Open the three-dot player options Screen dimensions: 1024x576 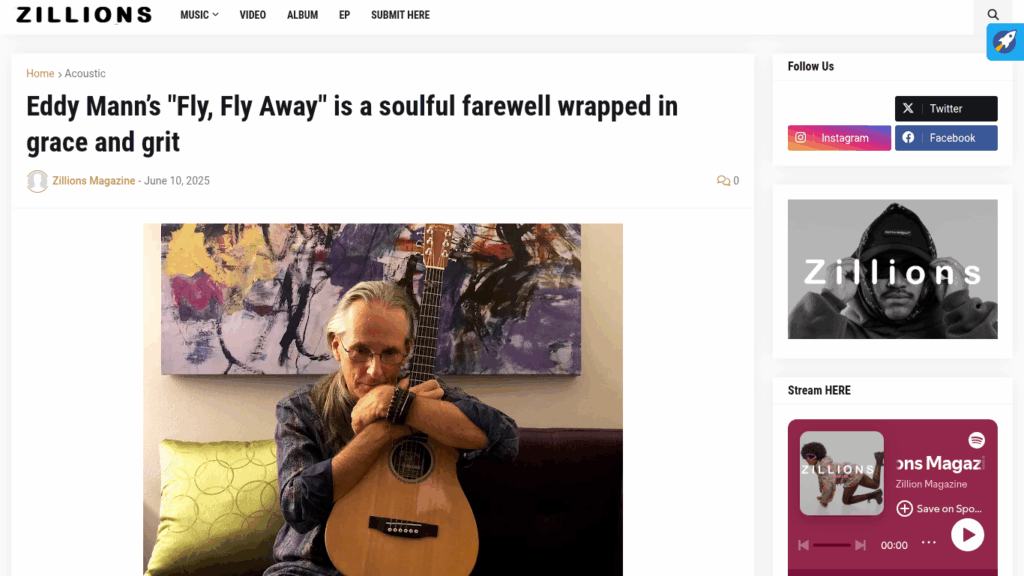point(929,542)
